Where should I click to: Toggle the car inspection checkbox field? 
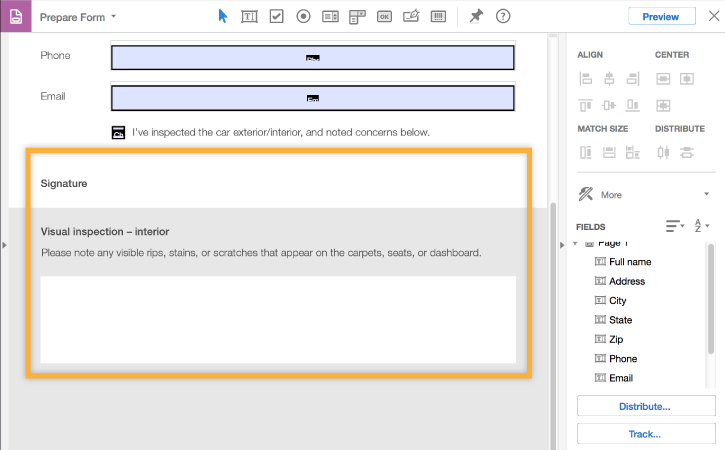(x=118, y=132)
